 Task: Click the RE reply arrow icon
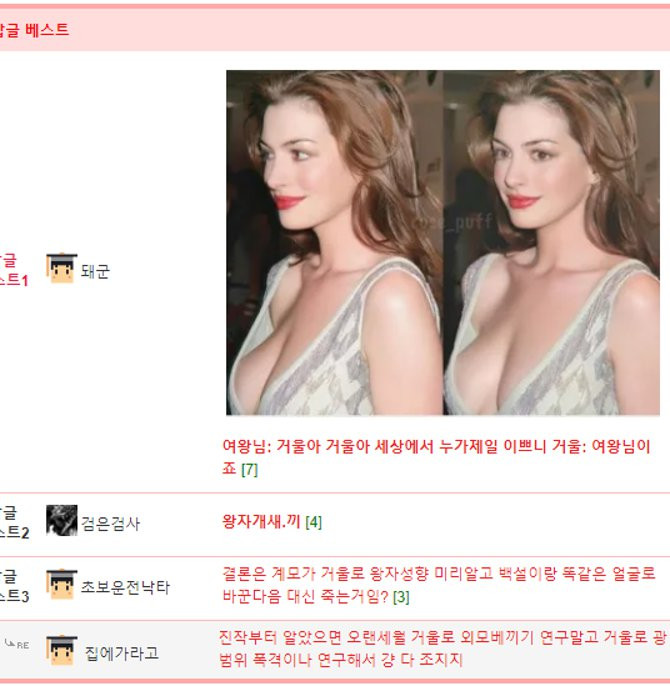click(x=17, y=645)
